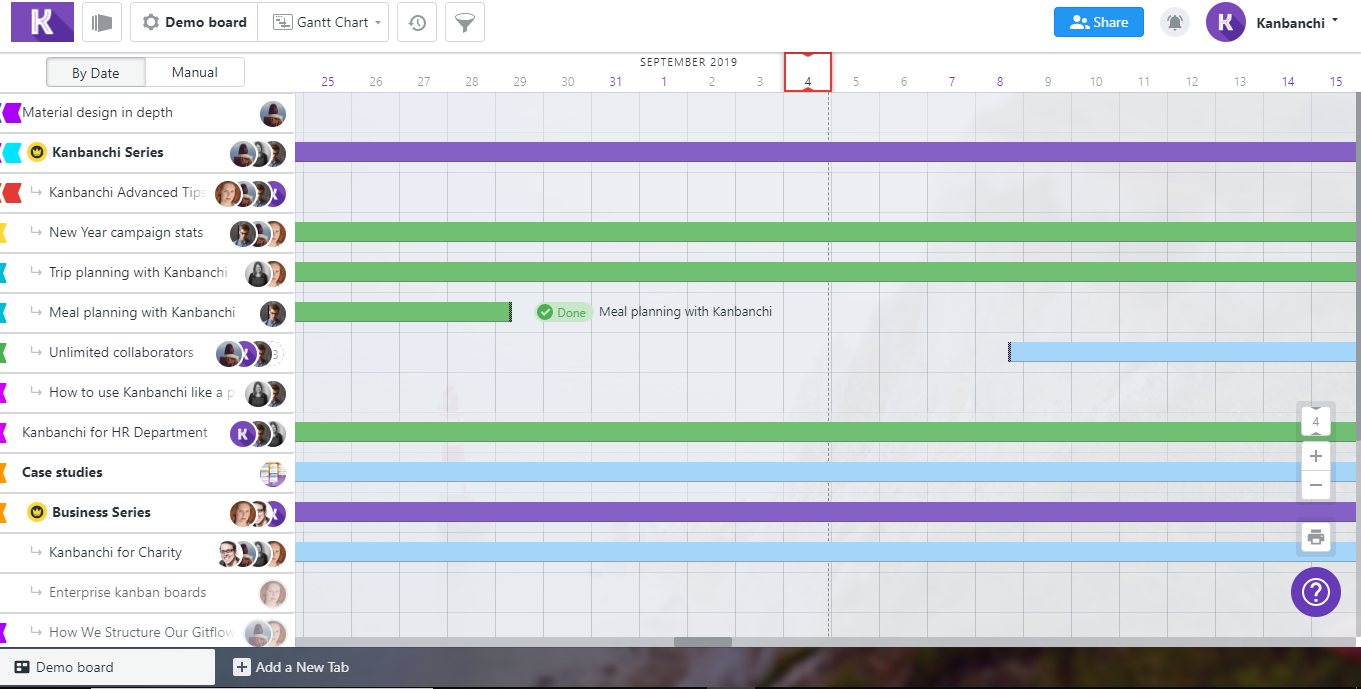Open notifications bell icon
The image size is (1361, 689).
click(x=1175, y=22)
